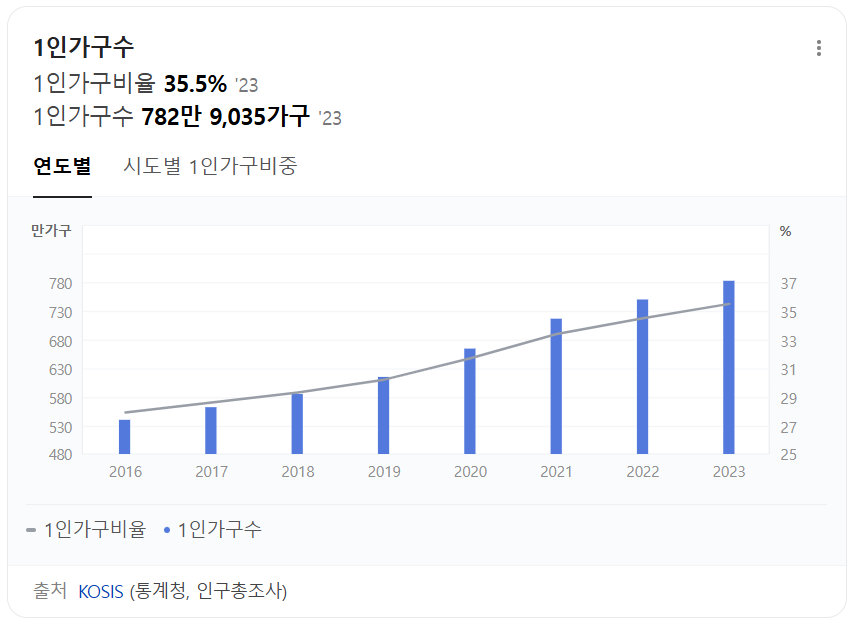Click the 2020 bar in the chart
The height and width of the screenshot is (630, 860).
[x=469, y=400]
